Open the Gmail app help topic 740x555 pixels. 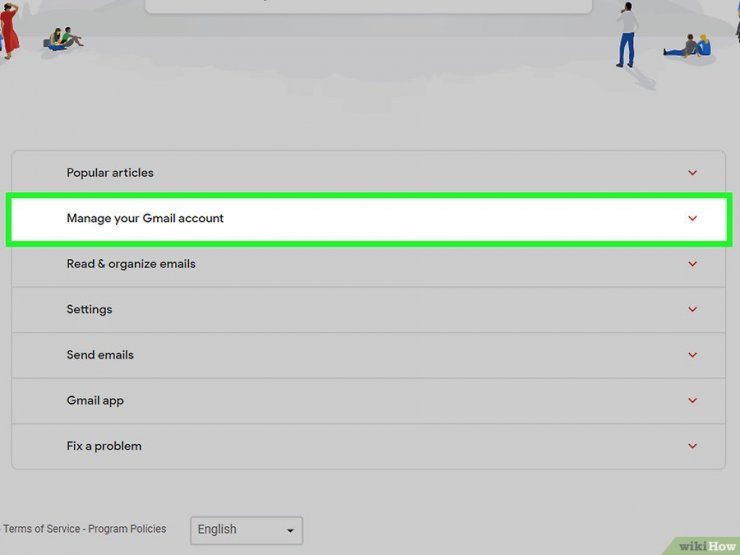95,401
